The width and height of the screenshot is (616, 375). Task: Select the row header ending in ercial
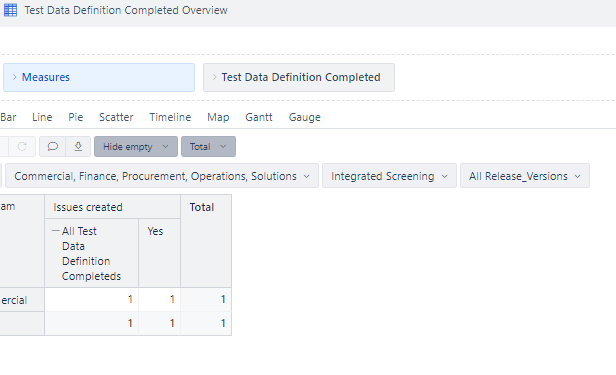22,300
